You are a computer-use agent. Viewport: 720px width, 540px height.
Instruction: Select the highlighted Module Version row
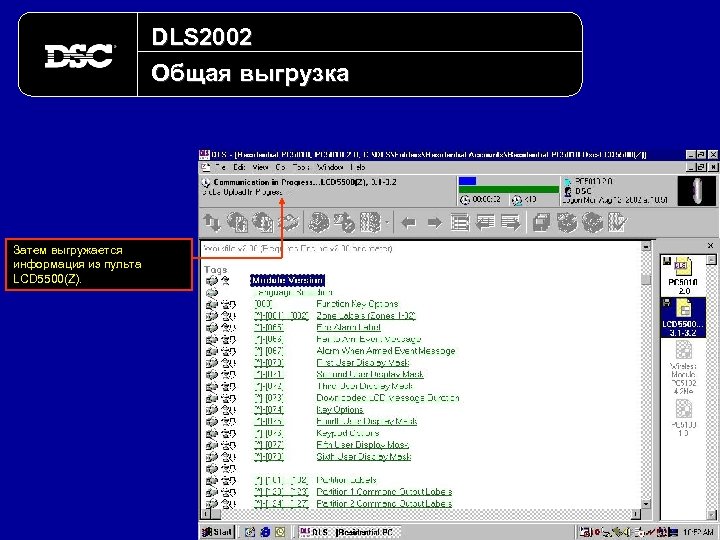pos(287,281)
